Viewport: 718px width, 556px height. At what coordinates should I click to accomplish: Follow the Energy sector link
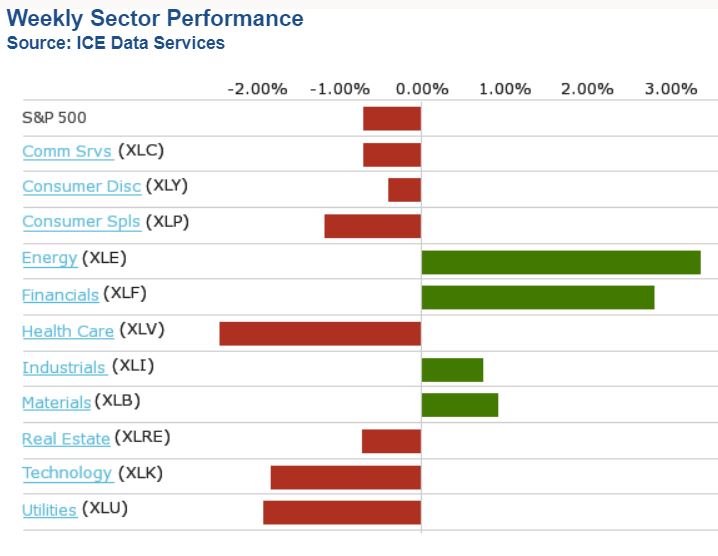(x=49, y=258)
